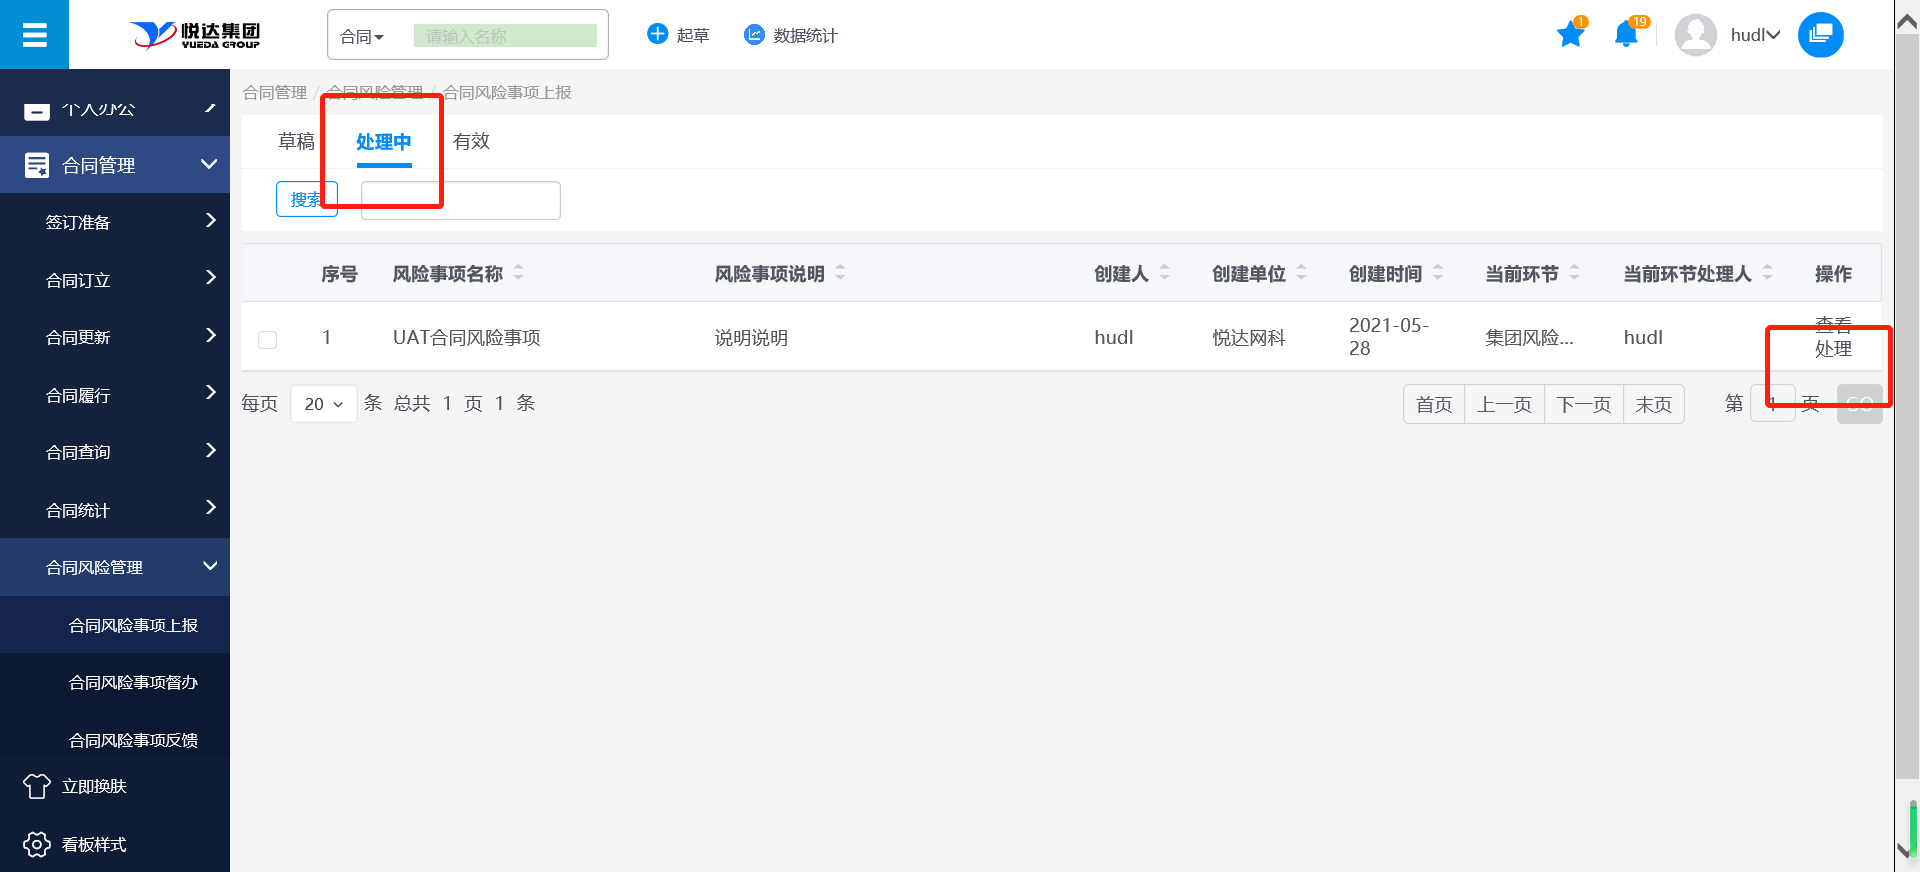The height and width of the screenshot is (872, 1920).
Task: Open the notification bell icon
Action: (1625, 35)
